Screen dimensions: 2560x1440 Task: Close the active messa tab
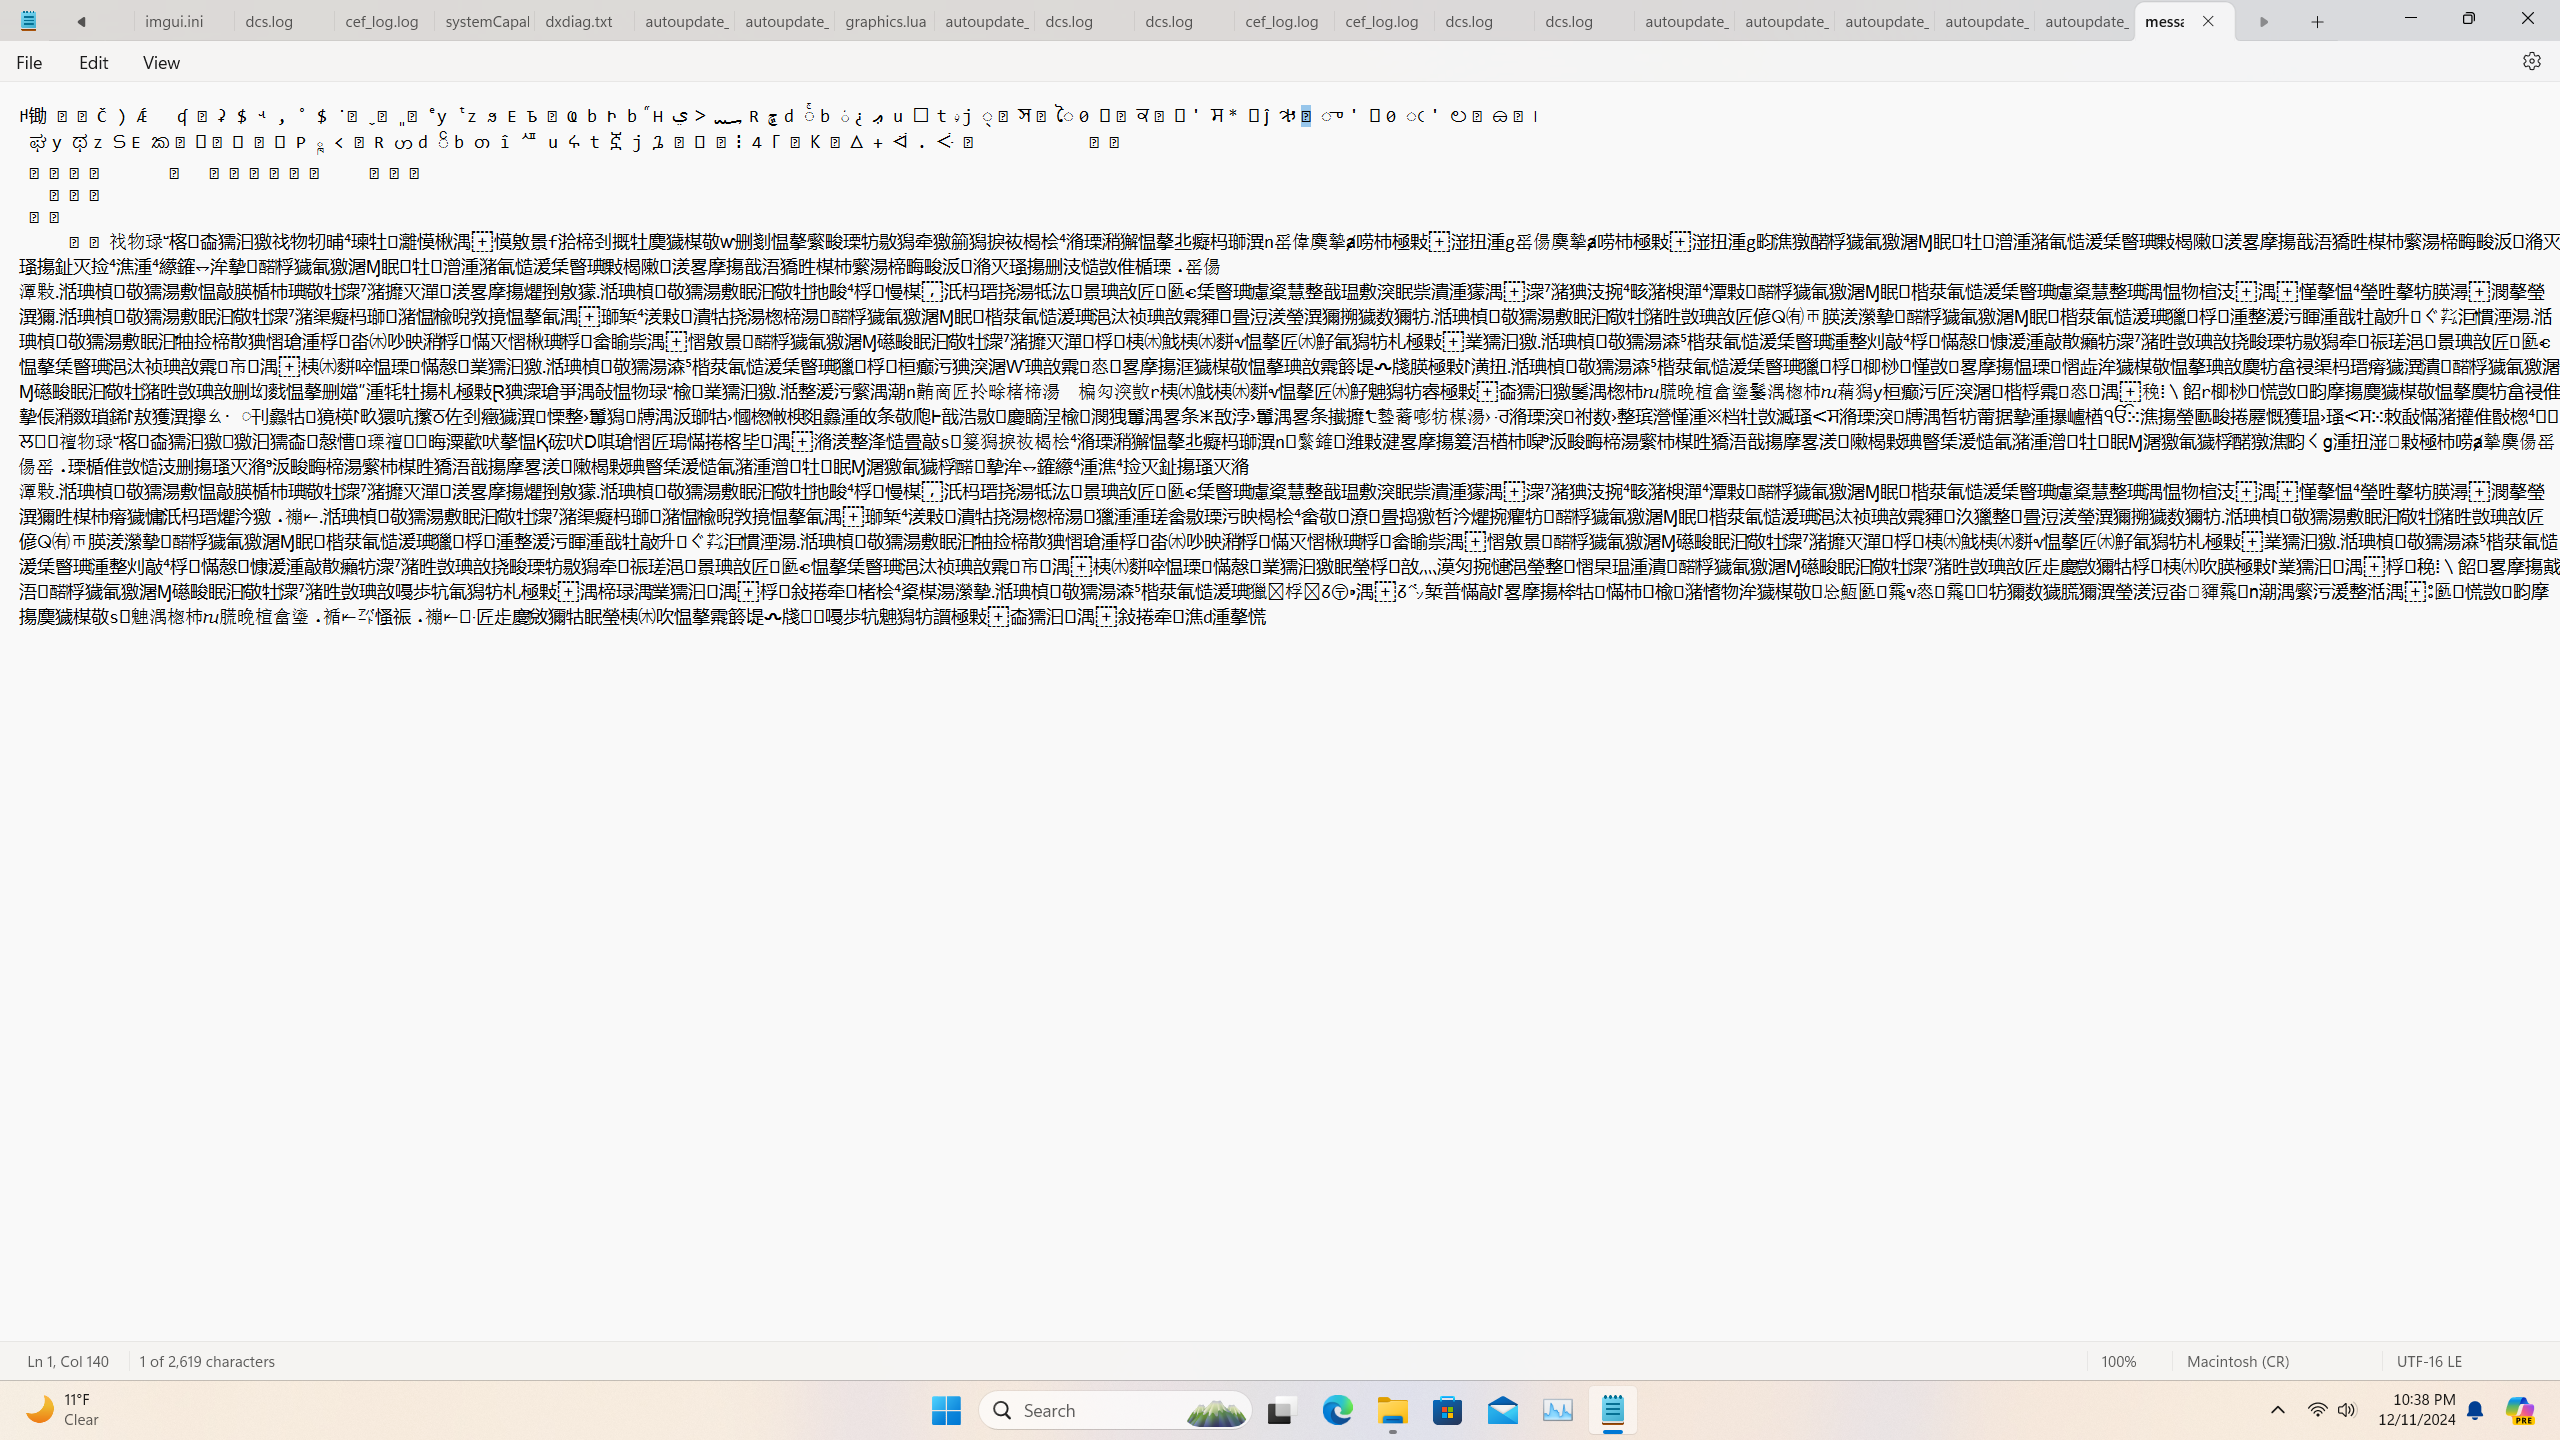pyautogui.click(x=2208, y=21)
